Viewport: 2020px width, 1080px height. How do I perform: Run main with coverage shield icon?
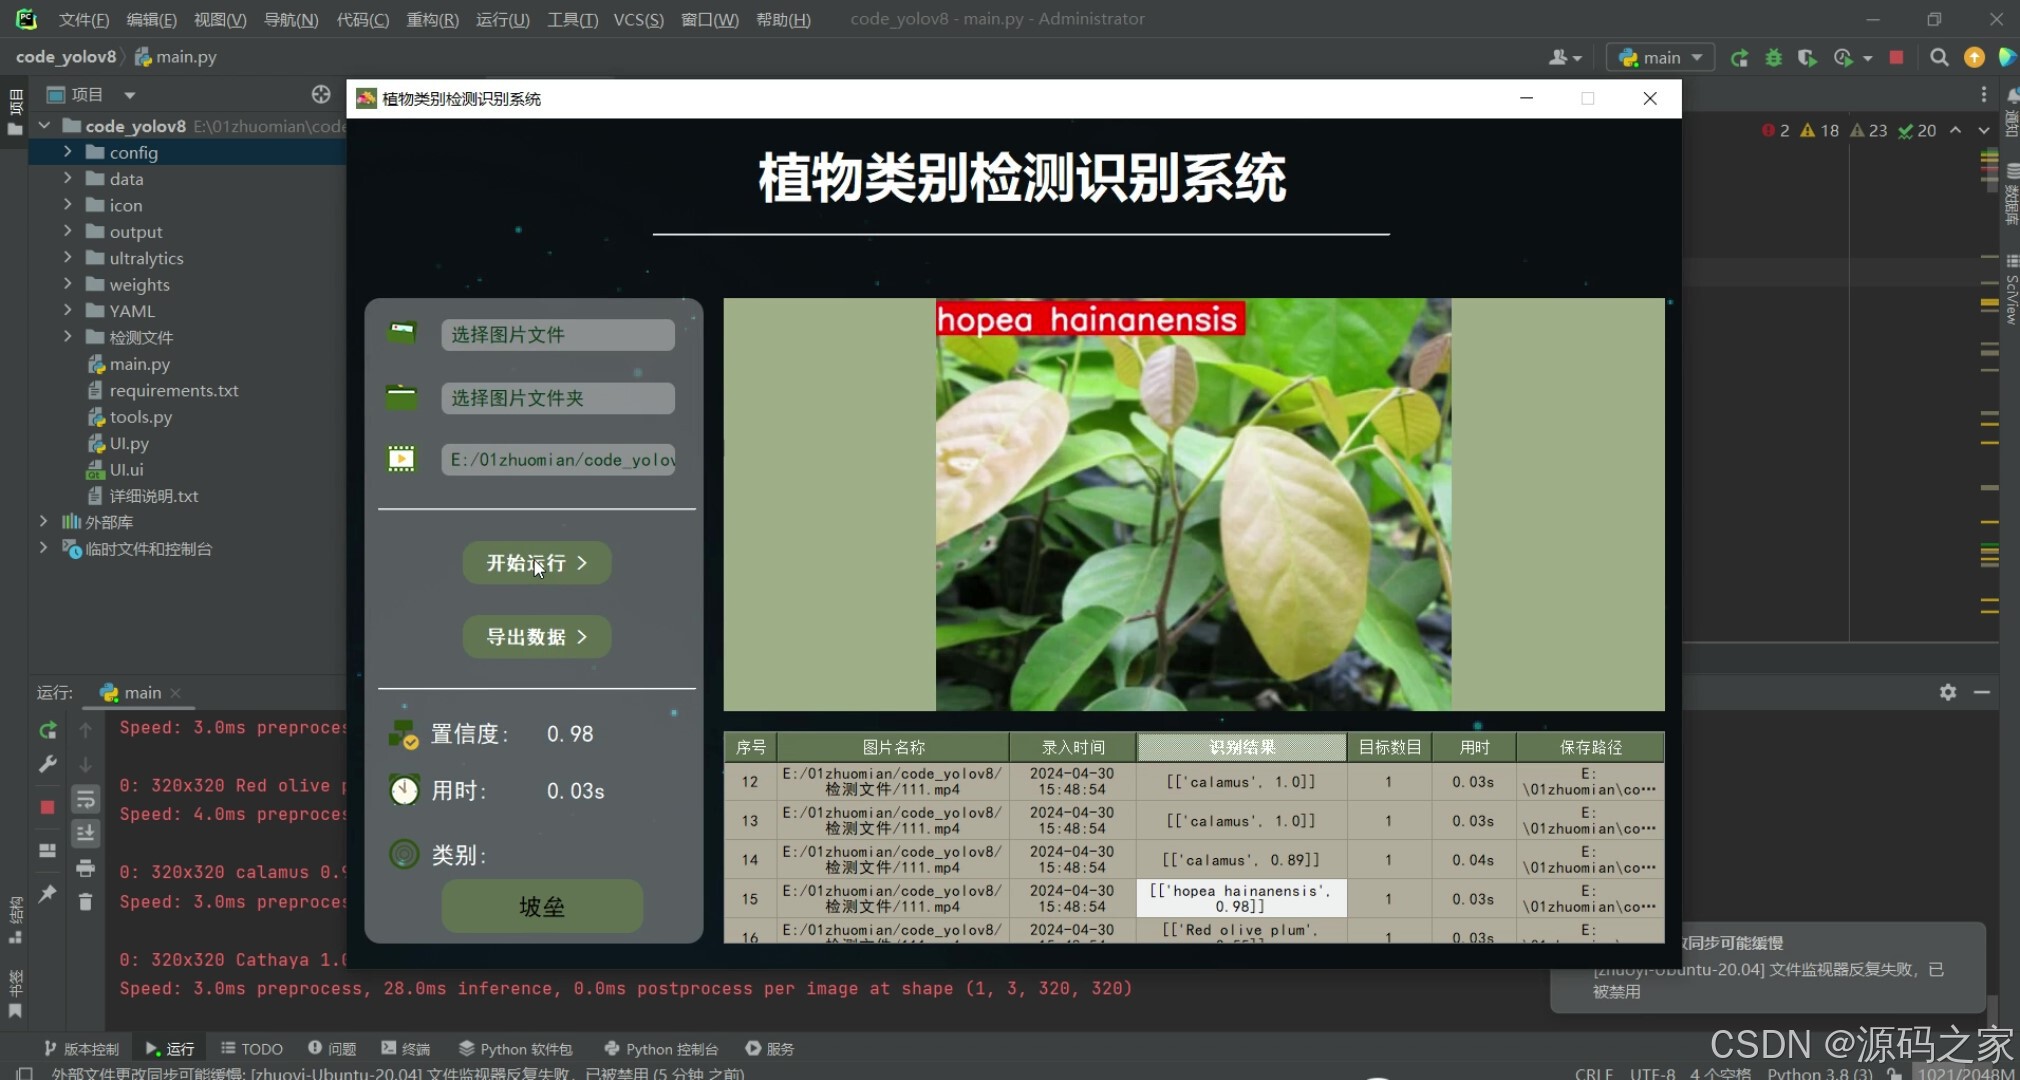1809,58
